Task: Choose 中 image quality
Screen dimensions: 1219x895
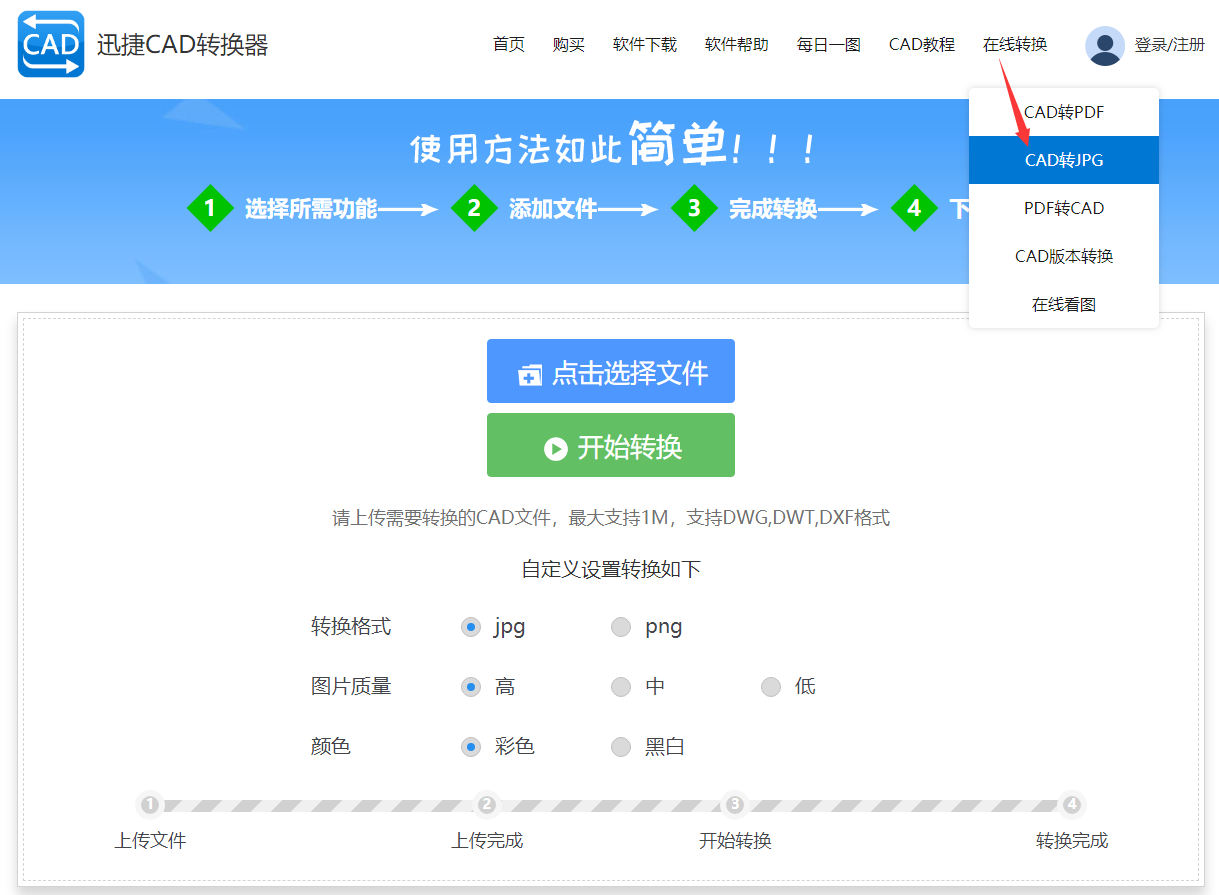Action: tap(621, 687)
